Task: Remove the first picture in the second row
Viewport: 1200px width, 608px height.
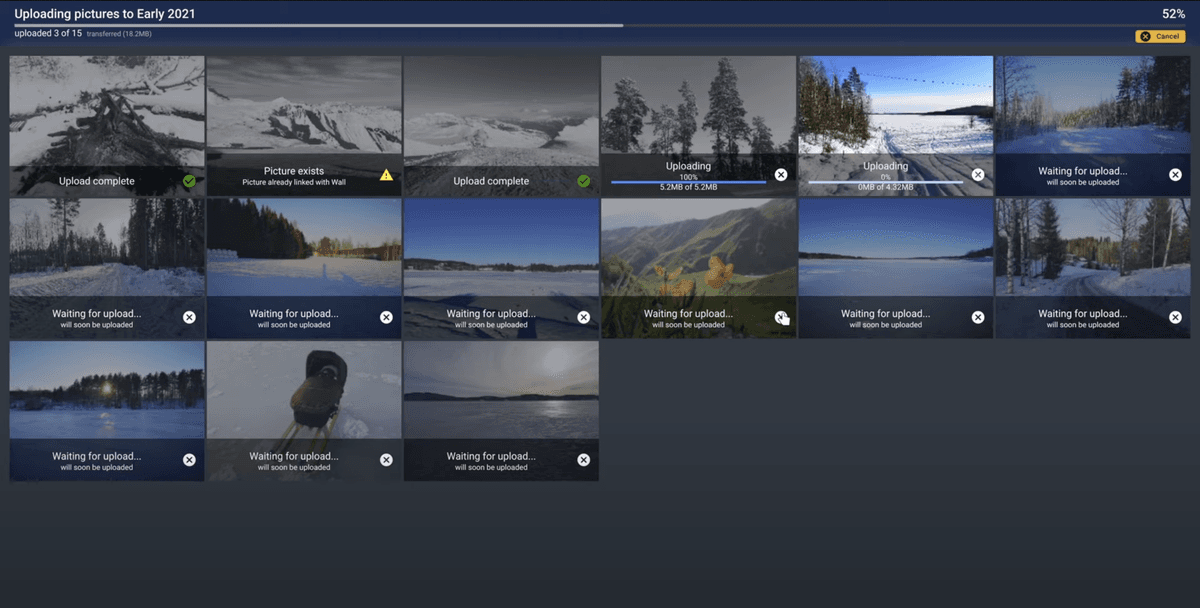Action: point(189,317)
